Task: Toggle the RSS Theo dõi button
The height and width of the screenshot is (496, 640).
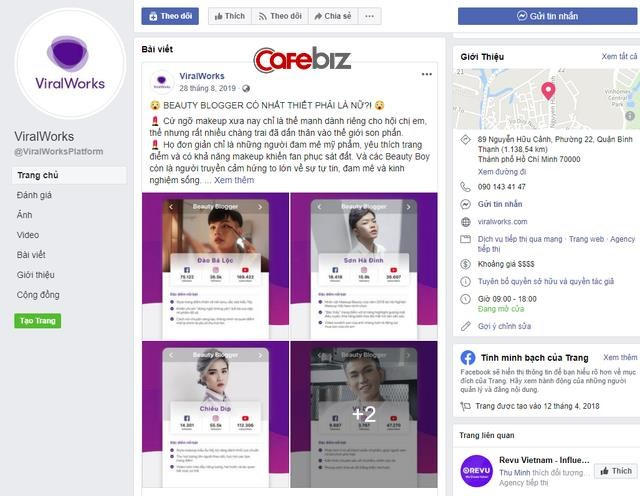Action: click(x=280, y=16)
